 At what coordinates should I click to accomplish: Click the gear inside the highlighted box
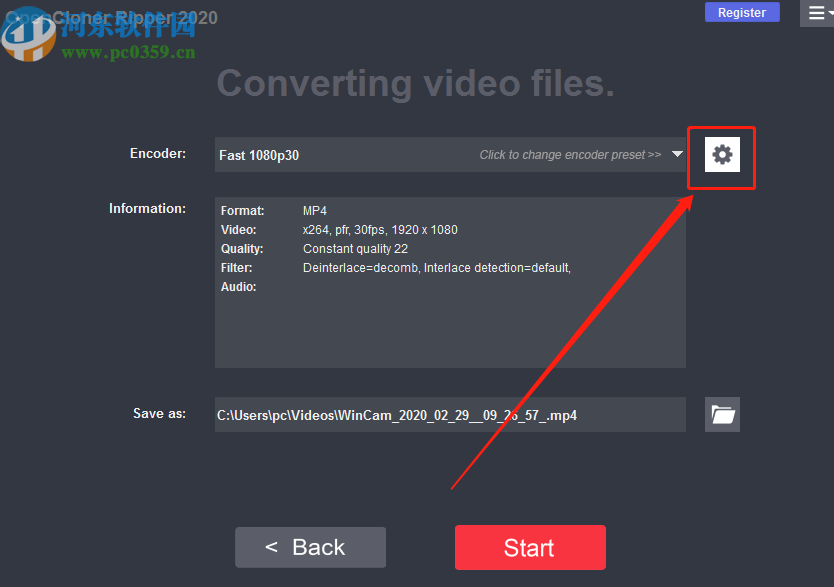[x=721, y=154]
